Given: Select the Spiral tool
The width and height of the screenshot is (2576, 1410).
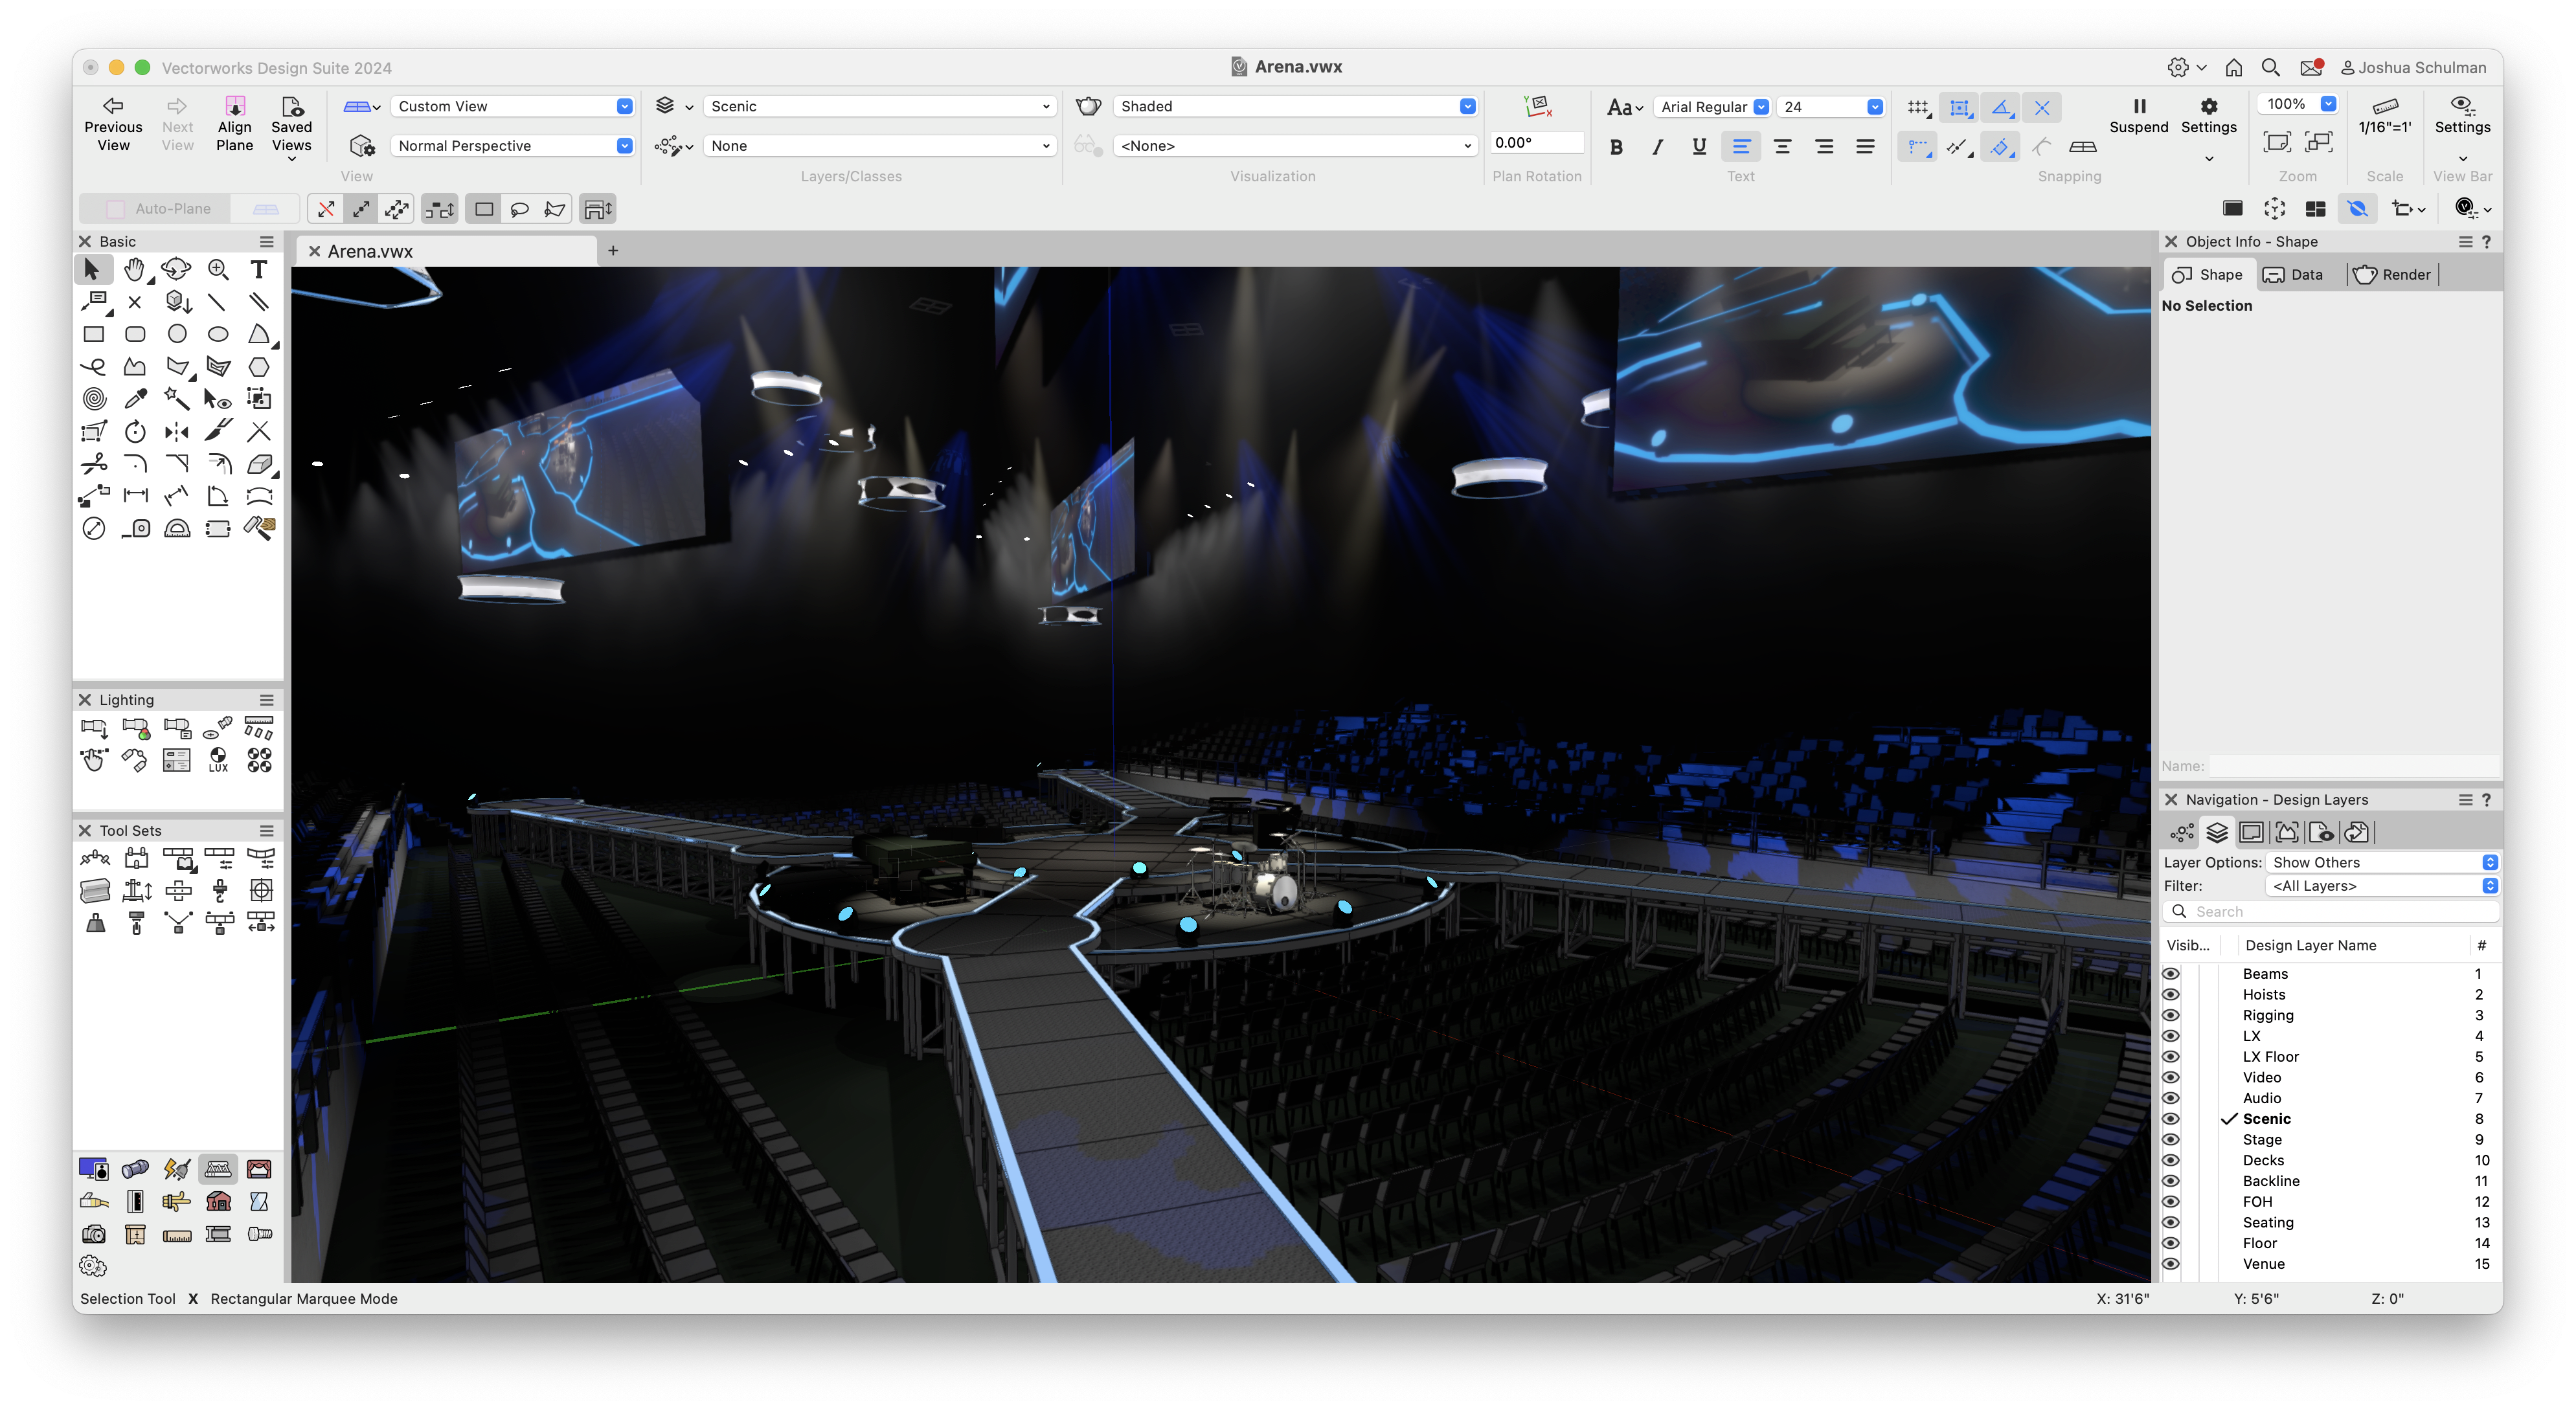Looking at the screenshot, I should (x=93, y=399).
